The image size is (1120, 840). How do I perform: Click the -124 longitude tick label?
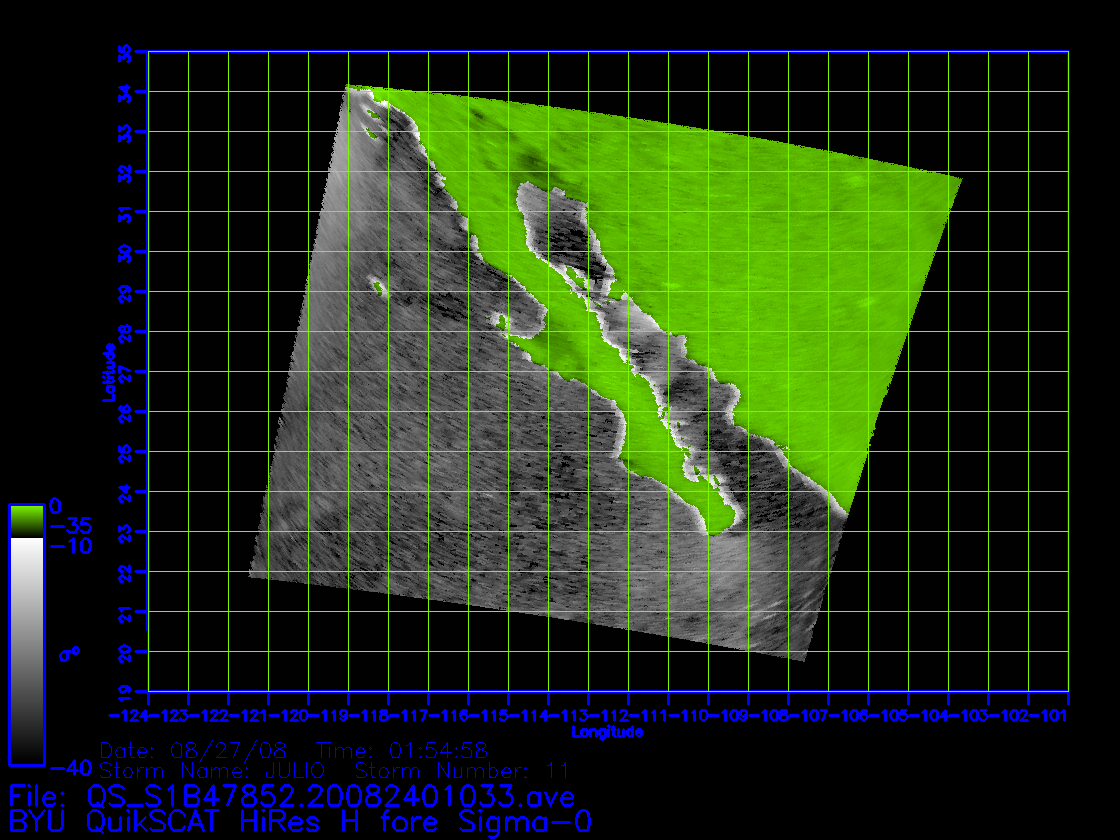pyautogui.click(x=128, y=716)
